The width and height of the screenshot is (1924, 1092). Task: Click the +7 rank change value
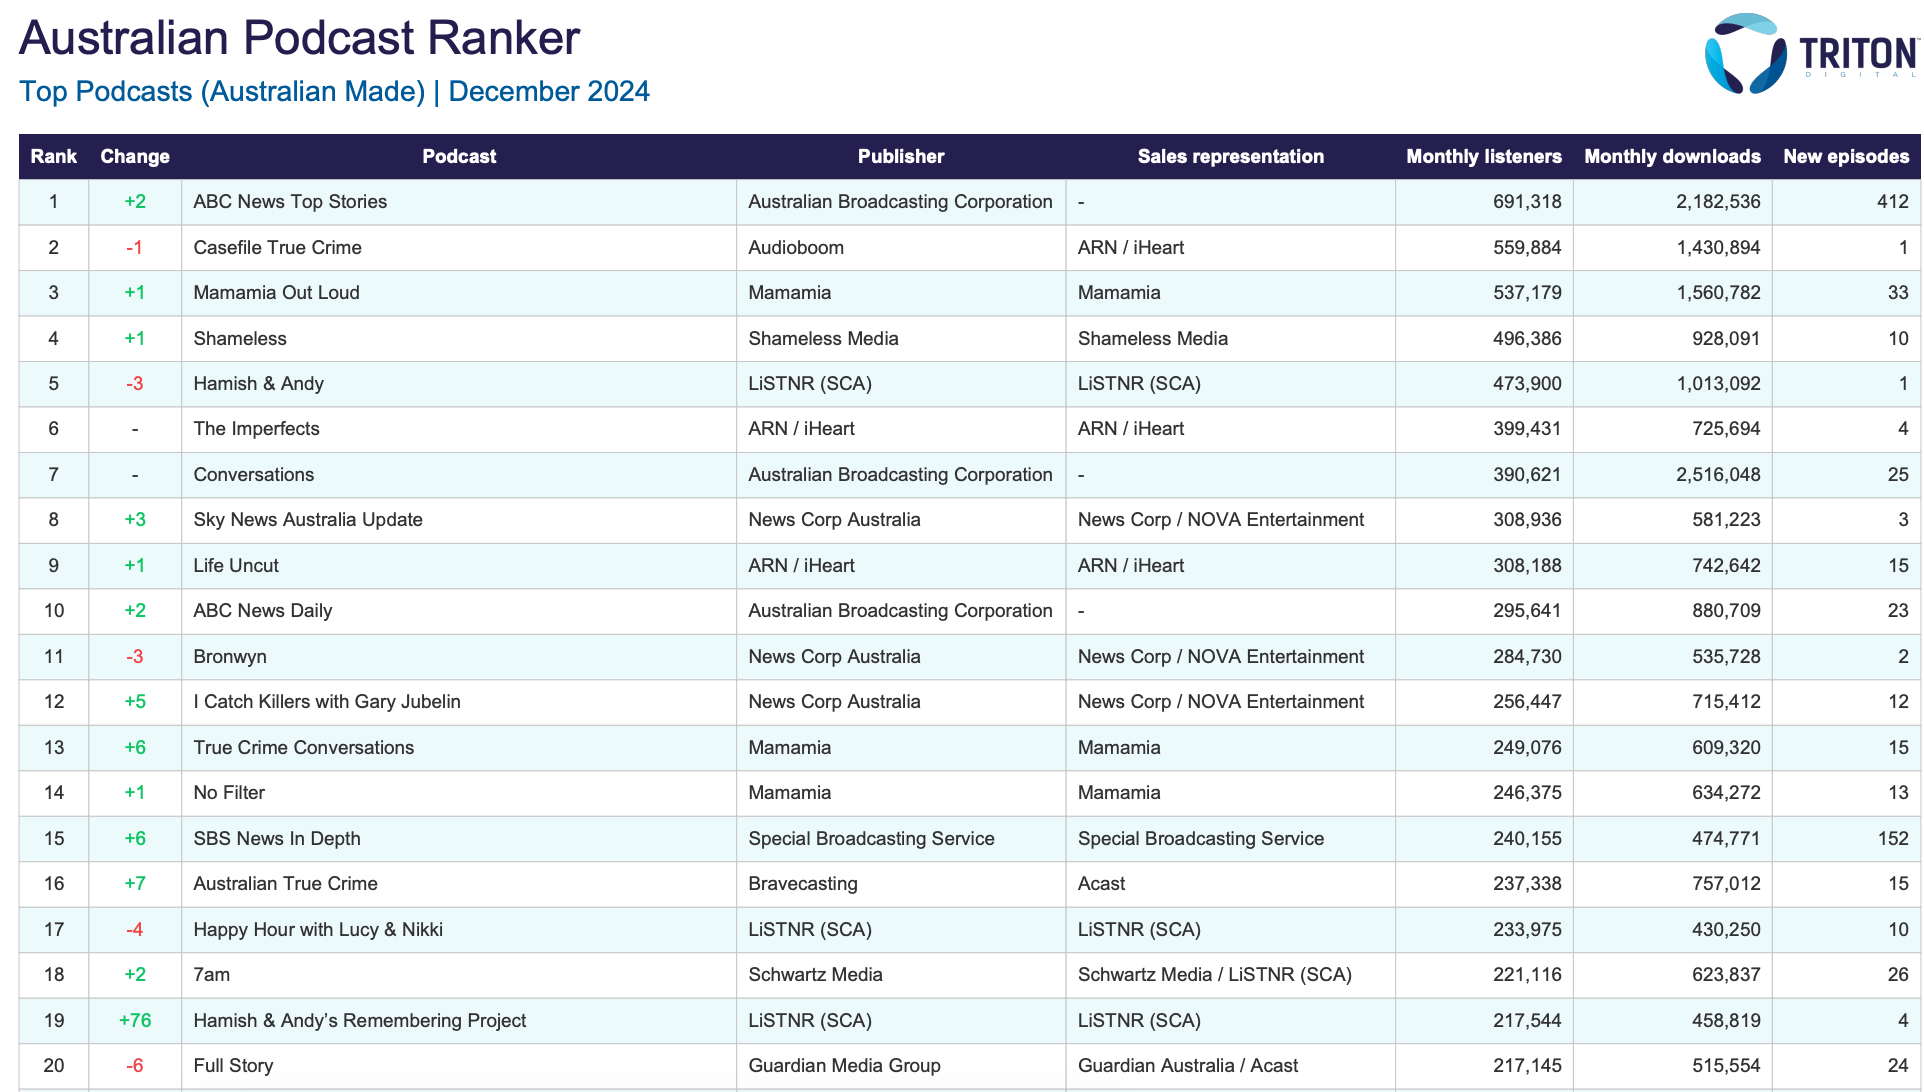135,884
